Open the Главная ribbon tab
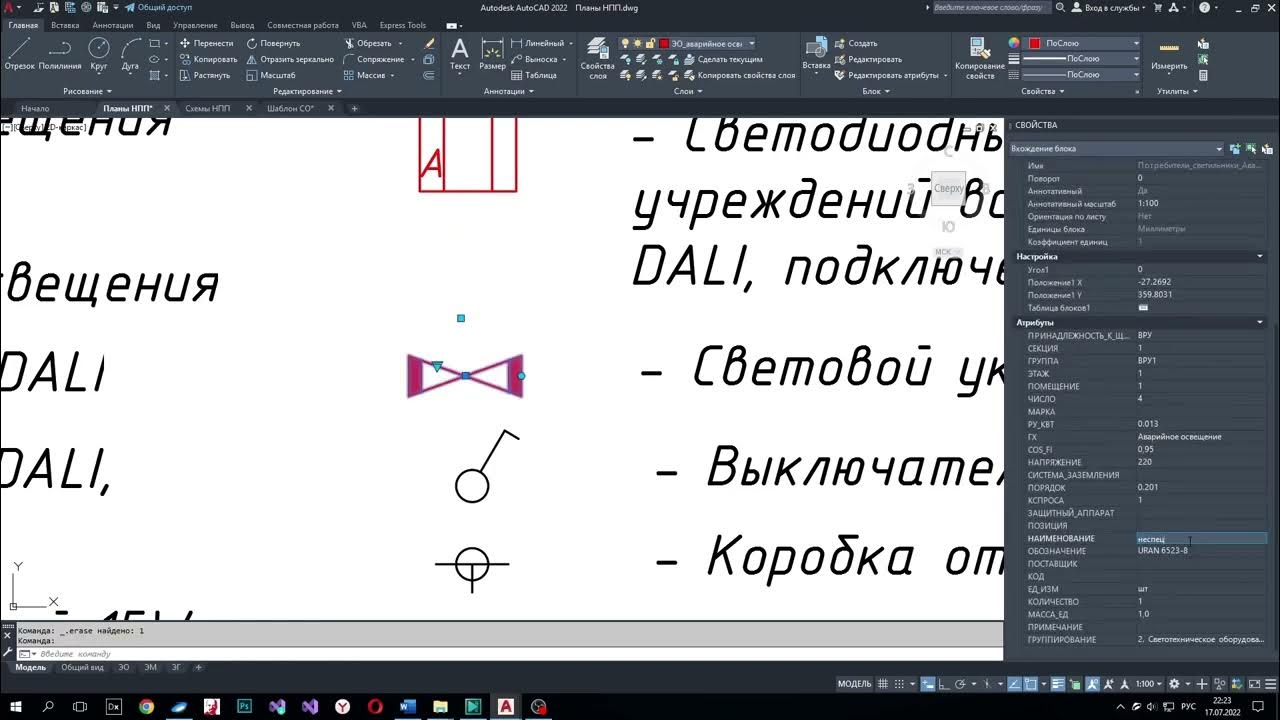The height and width of the screenshot is (720, 1280). [23, 25]
